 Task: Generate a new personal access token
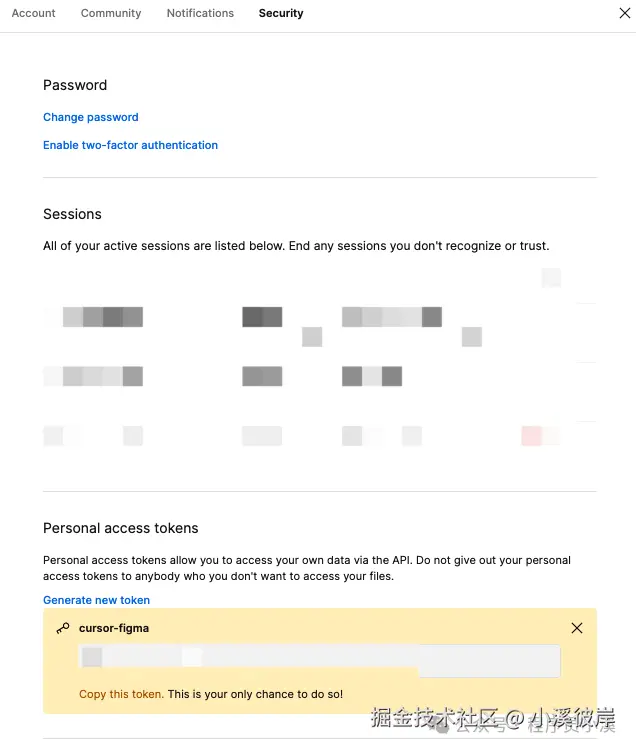click(x=96, y=600)
